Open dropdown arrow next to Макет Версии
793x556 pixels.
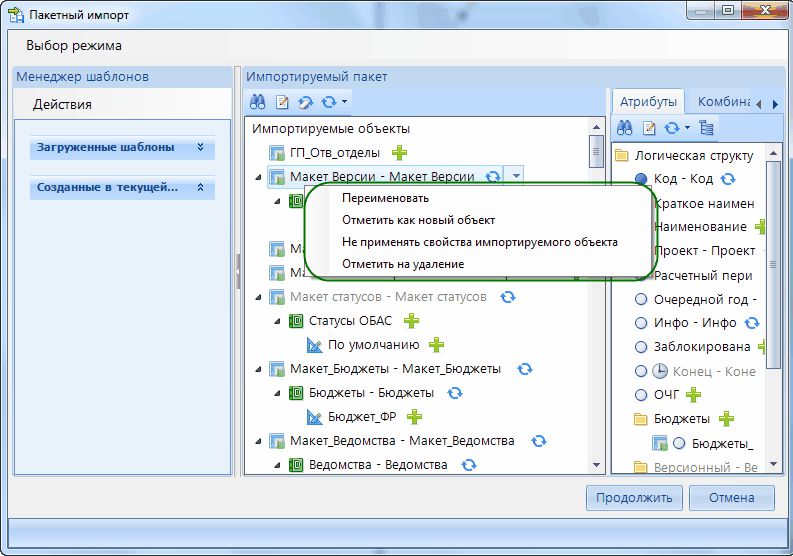pos(516,176)
